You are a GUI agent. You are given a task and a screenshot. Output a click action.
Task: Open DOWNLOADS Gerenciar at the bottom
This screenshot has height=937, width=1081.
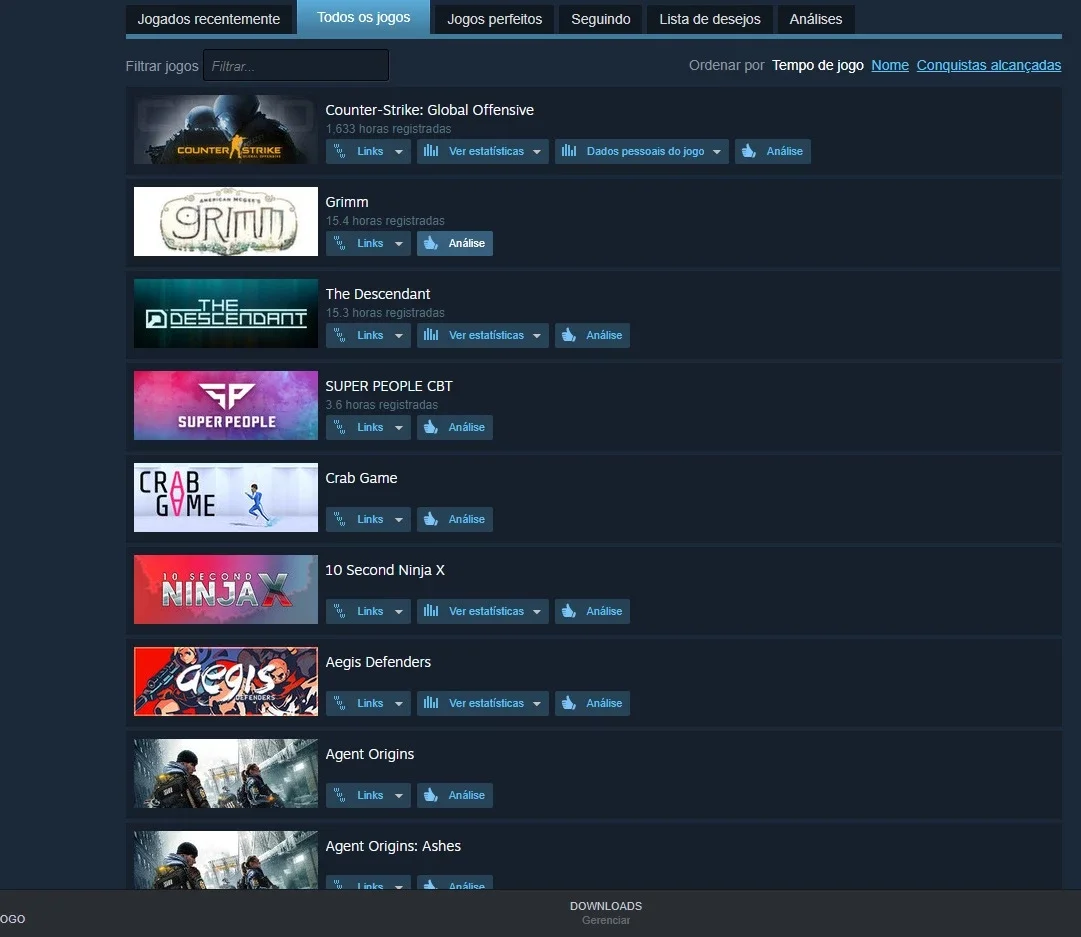[605, 913]
